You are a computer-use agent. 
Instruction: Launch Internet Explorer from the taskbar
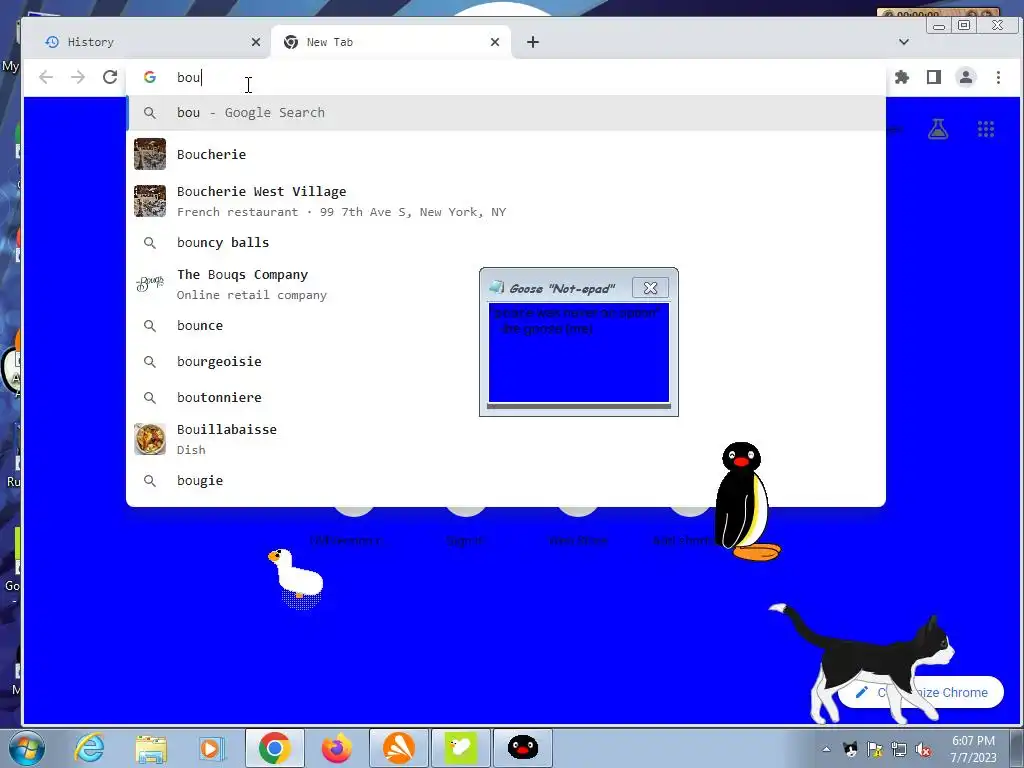pos(89,748)
